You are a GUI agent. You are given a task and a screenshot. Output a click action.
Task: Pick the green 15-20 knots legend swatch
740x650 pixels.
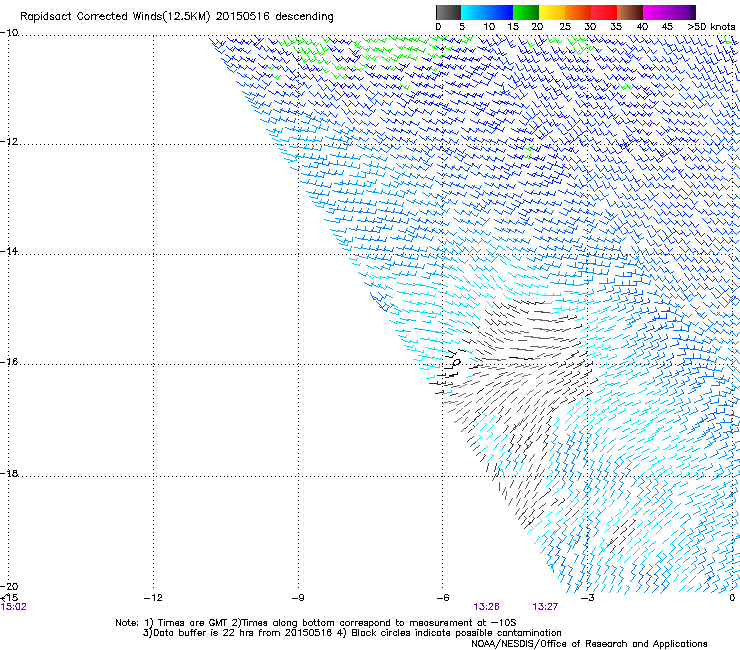pos(526,12)
